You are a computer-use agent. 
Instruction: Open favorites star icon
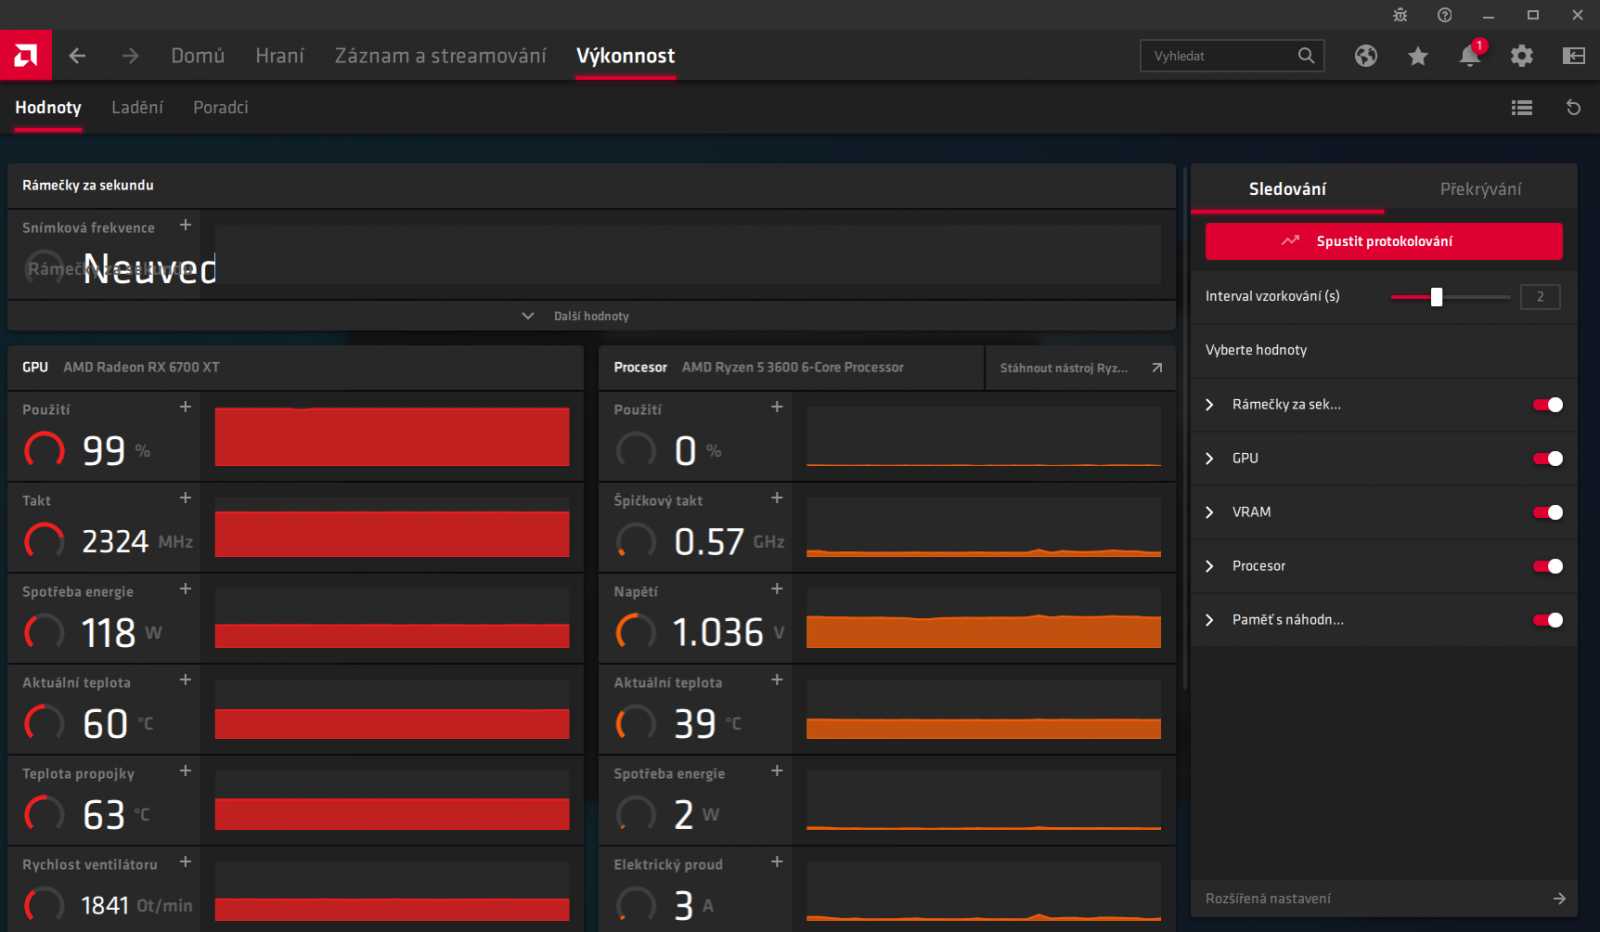tap(1418, 56)
